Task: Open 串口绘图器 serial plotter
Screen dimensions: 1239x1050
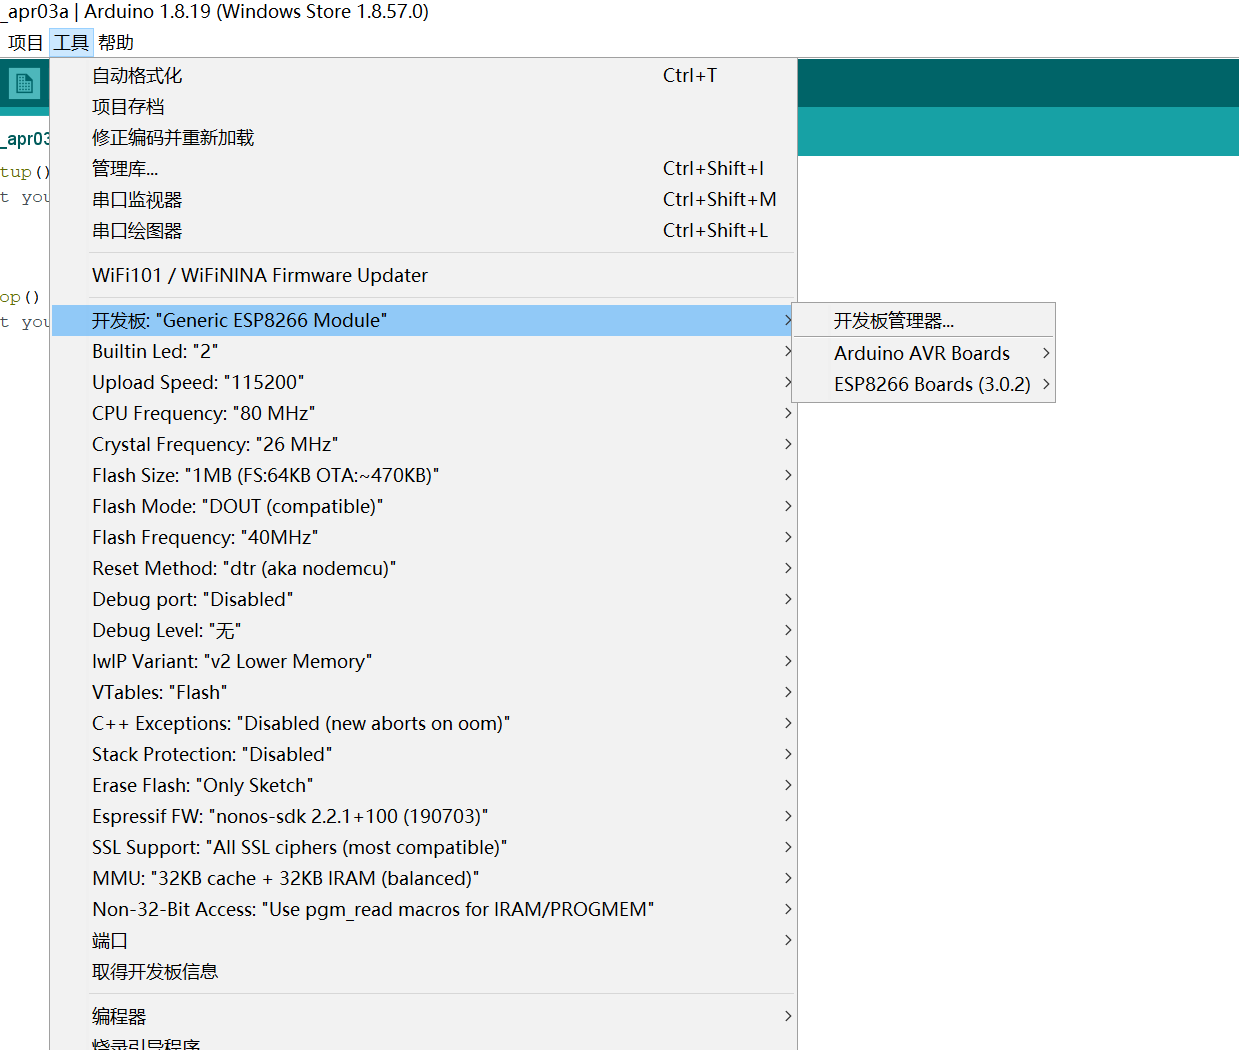Action: pyautogui.click(x=423, y=230)
